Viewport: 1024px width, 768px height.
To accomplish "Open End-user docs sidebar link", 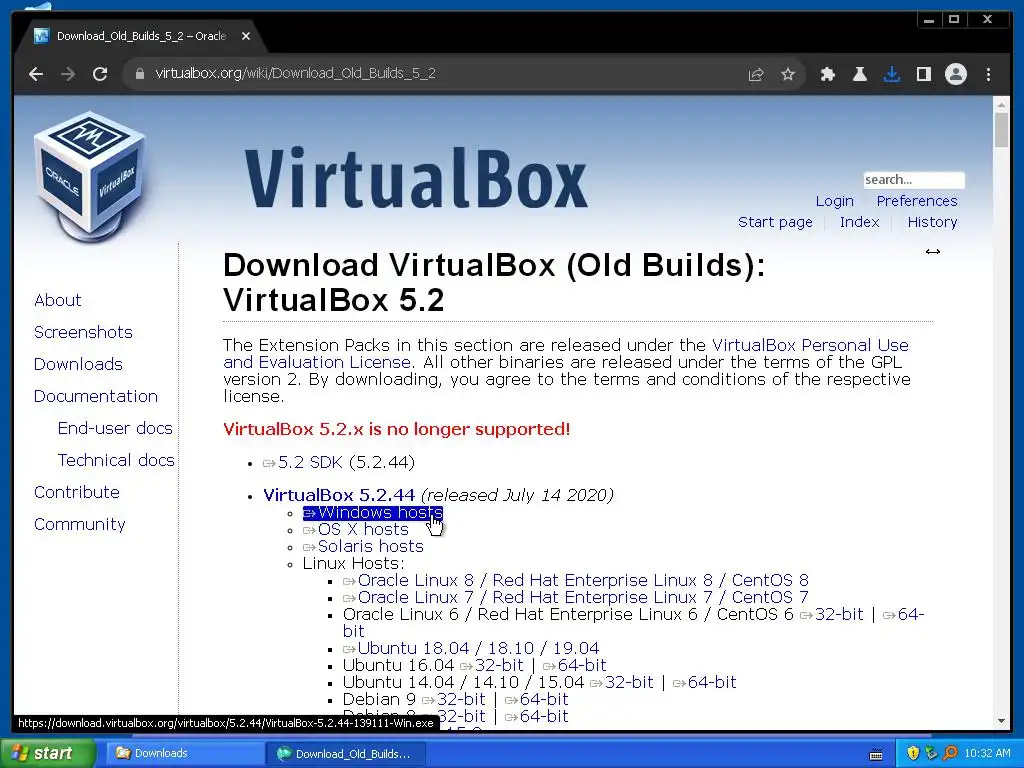I will coord(115,428).
